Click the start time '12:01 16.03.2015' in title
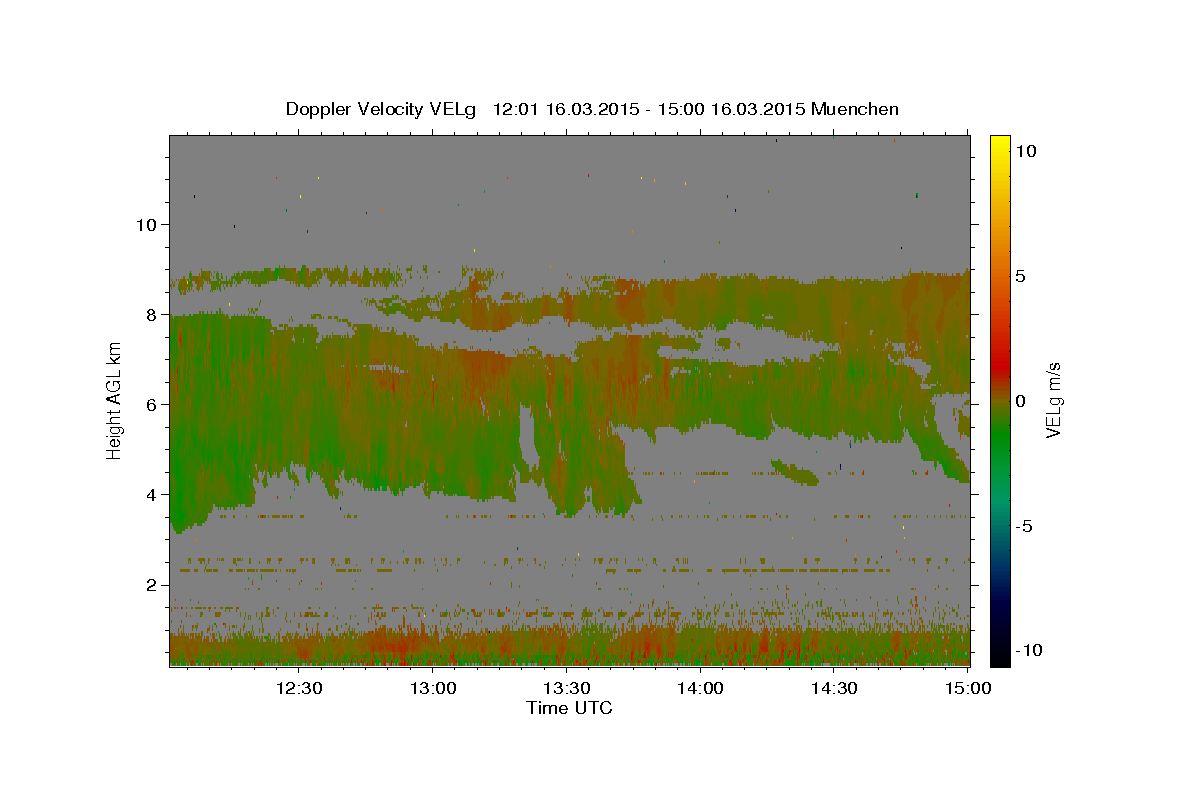Viewport: 1200px width, 800px height. [566, 109]
